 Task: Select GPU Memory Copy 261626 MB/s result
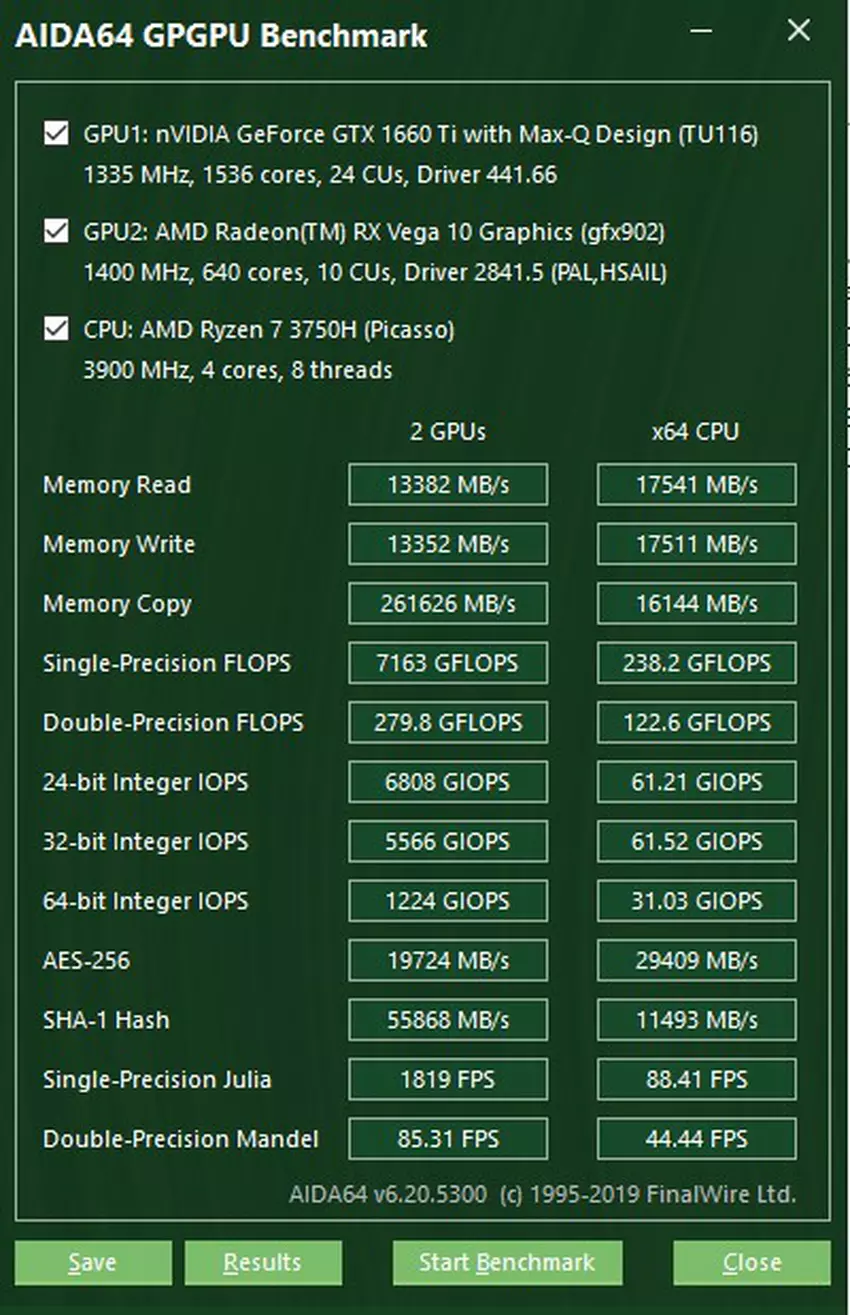tap(448, 604)
